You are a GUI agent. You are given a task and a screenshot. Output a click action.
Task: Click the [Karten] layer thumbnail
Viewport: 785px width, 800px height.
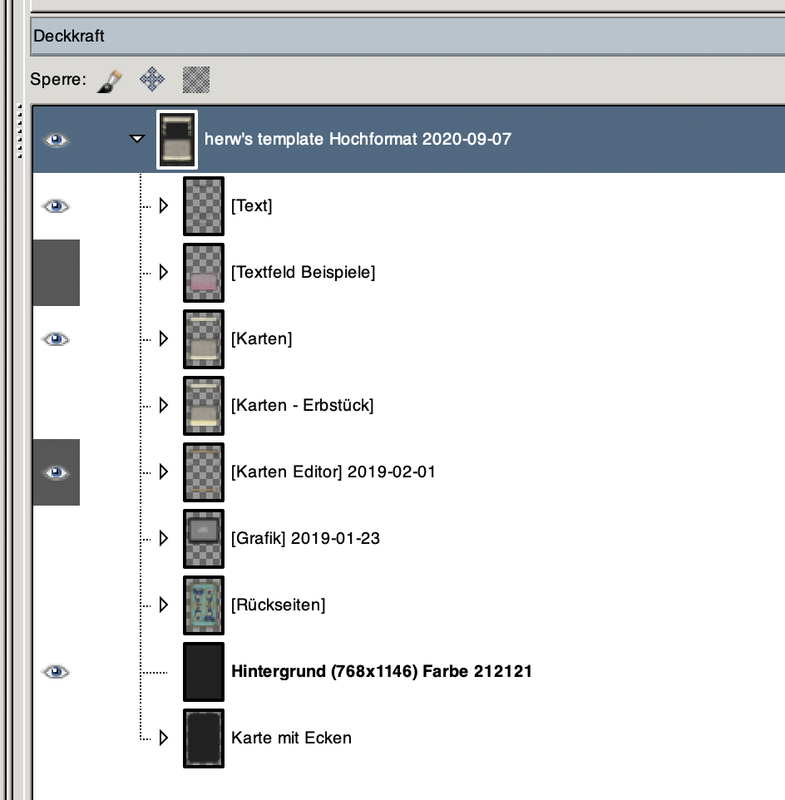click(204, 339)
